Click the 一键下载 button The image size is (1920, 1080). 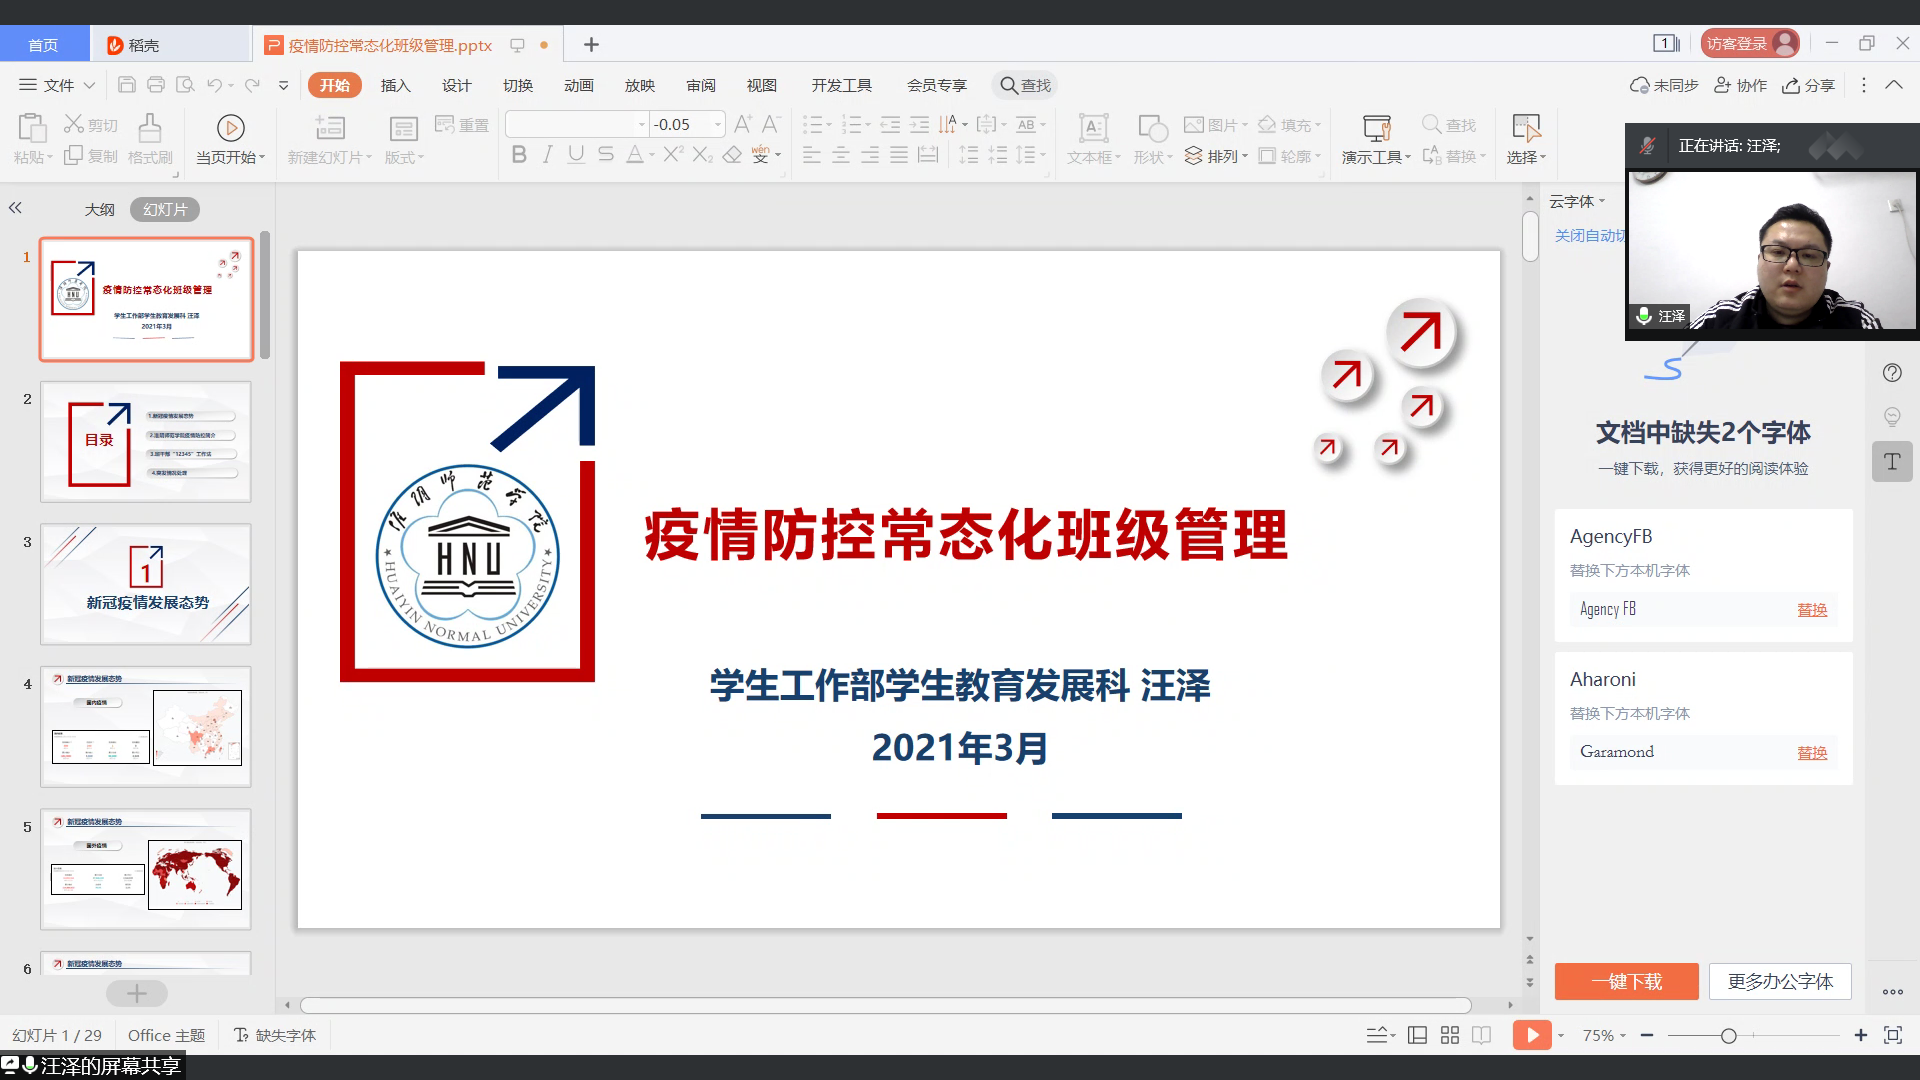(1626, 981)
